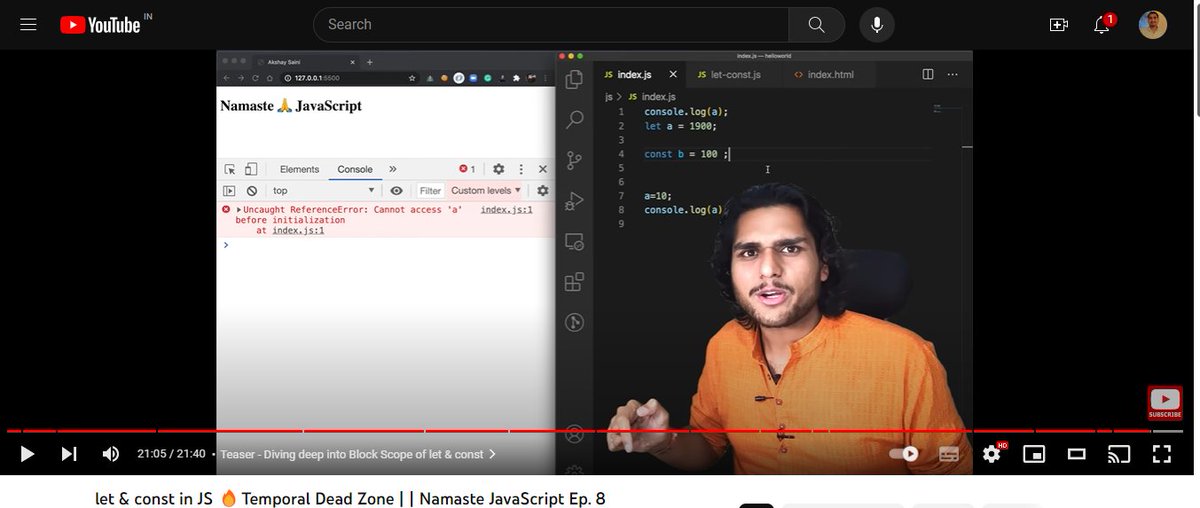Open VS Code Remote Explorer icon
Screen dimensions: 1200x508
(575, 242)
